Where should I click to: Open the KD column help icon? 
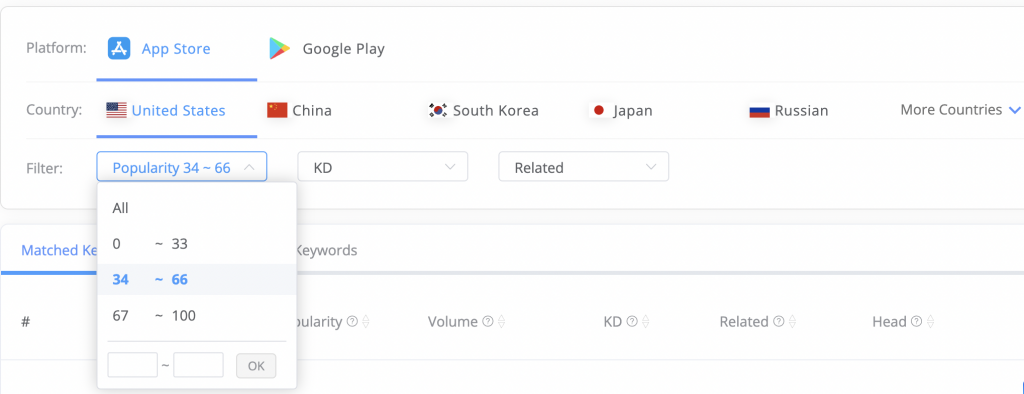[x=632, y=321]
